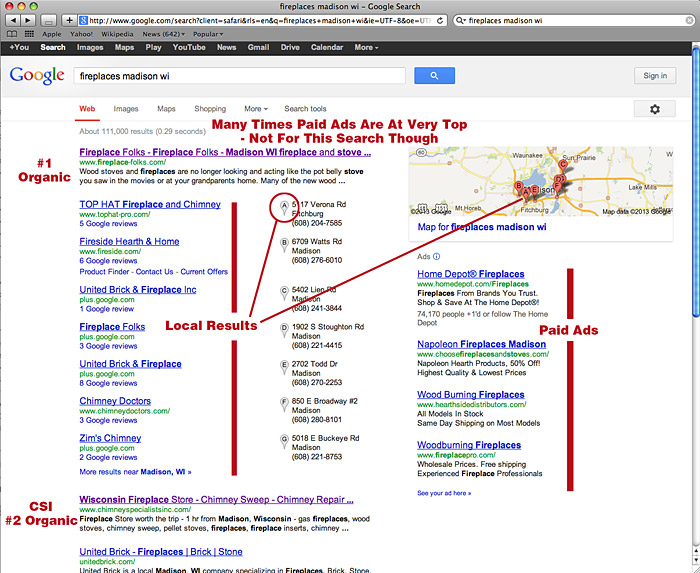Click the Safari search magnifier dropdown icon
The image size is (700, 573).
[460, 21]
